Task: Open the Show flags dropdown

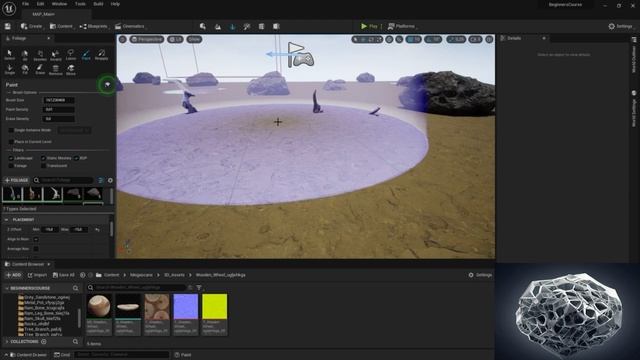Action: pos(194,39)
